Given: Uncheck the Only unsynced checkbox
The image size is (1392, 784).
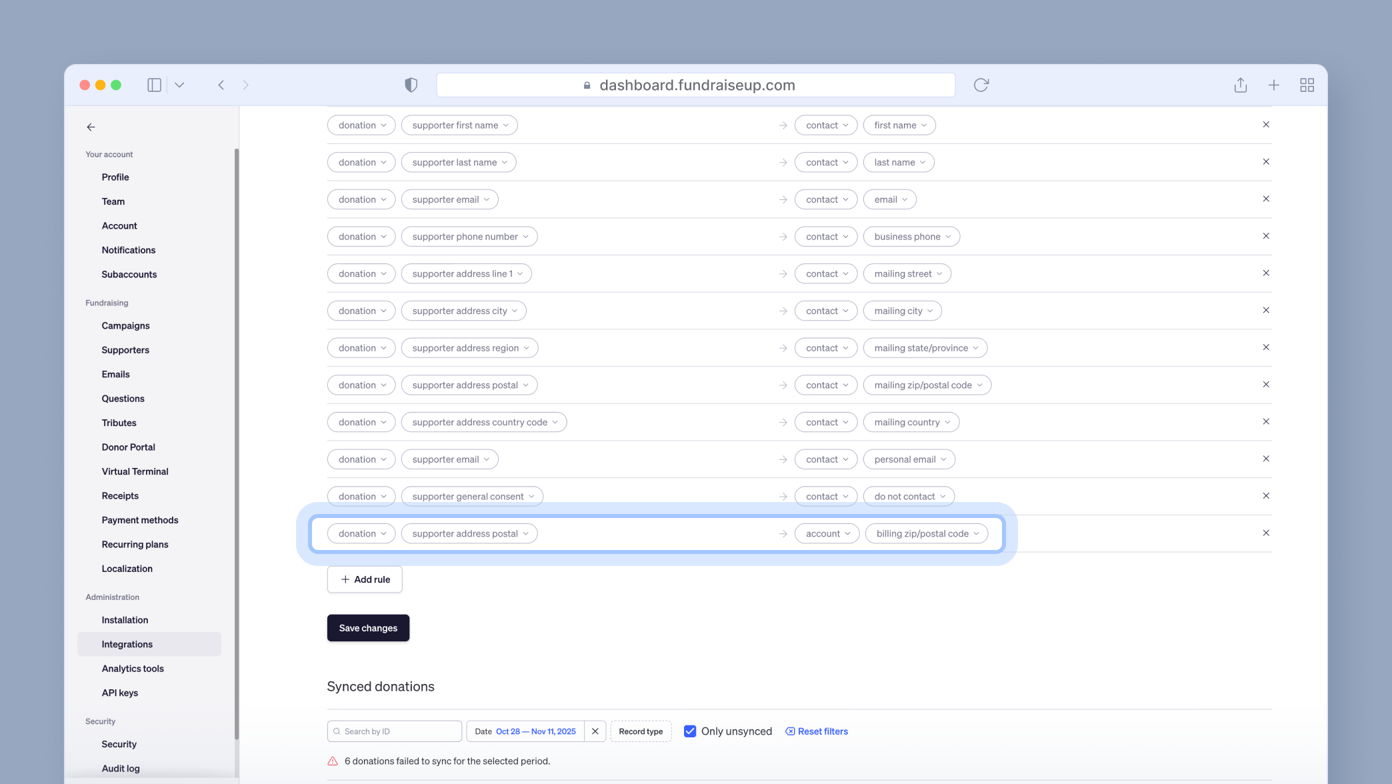Looking at the screenshot, I should pyautogui.click(x=690, y=731).
